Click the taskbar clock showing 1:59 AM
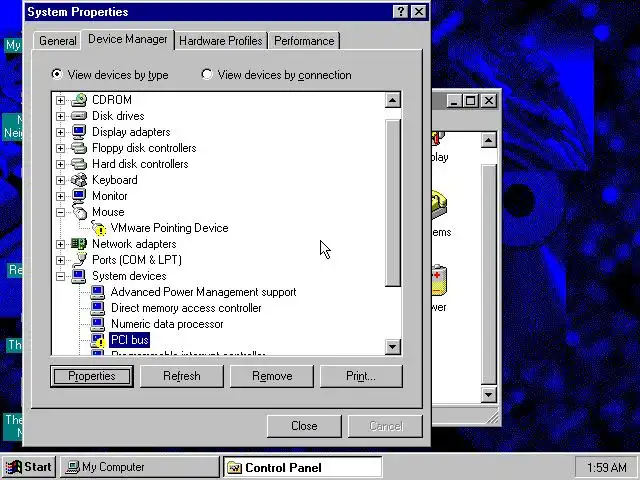The width and height of the screenshot is (640, 480). [x=607, y=467]
